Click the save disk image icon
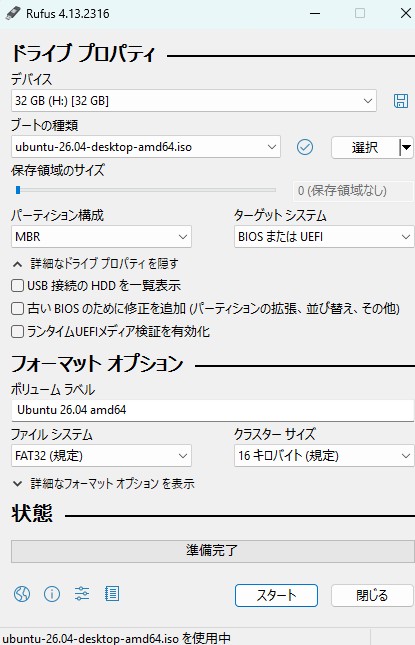This screenshot has width=415, height=645. pos(401,101)
